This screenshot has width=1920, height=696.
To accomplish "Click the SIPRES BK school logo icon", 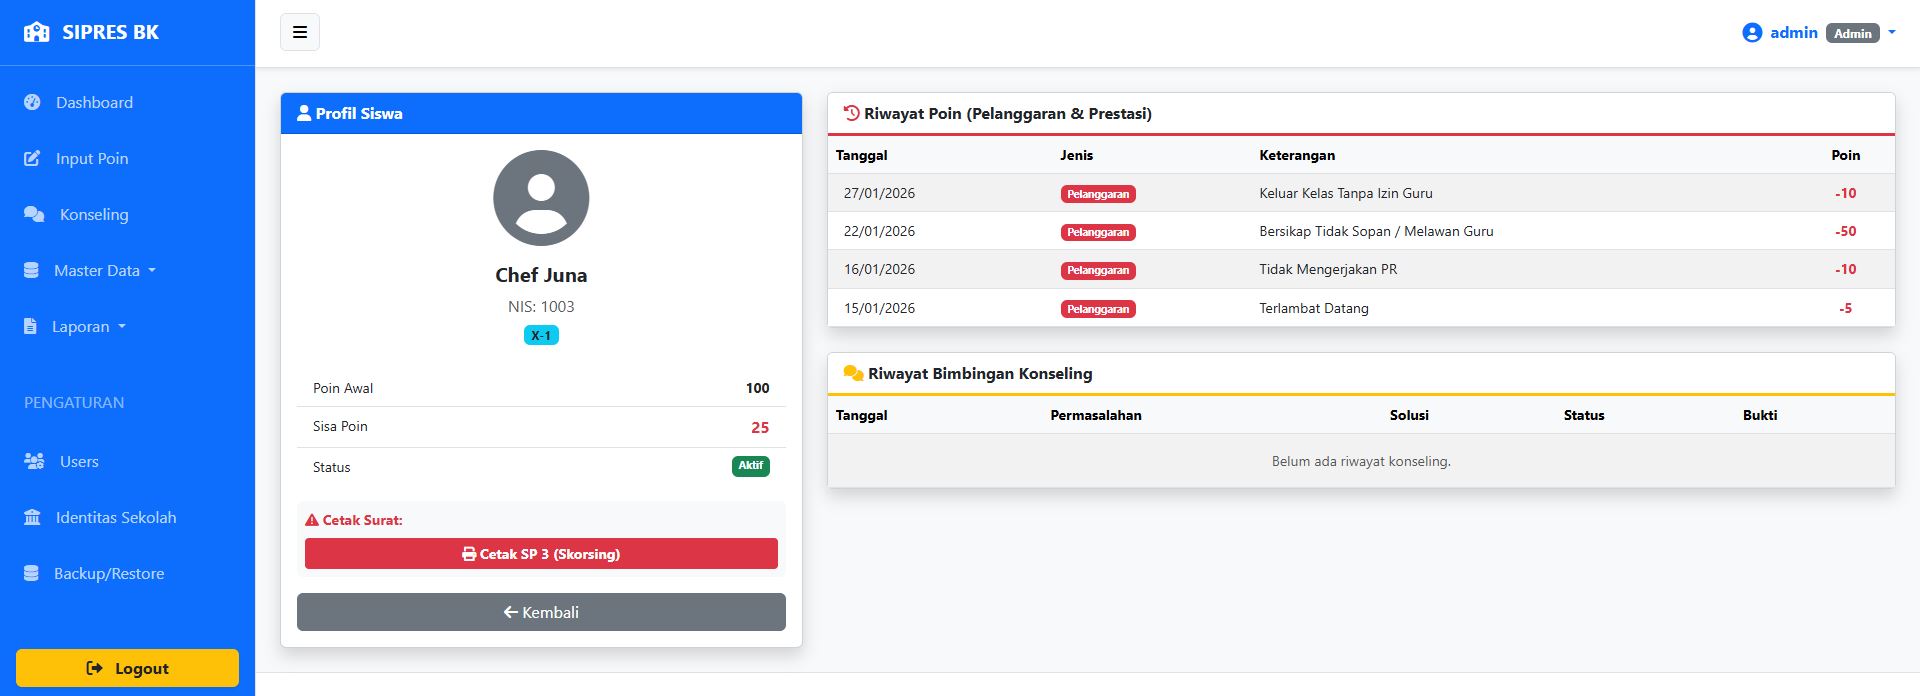I will [36, 32].
